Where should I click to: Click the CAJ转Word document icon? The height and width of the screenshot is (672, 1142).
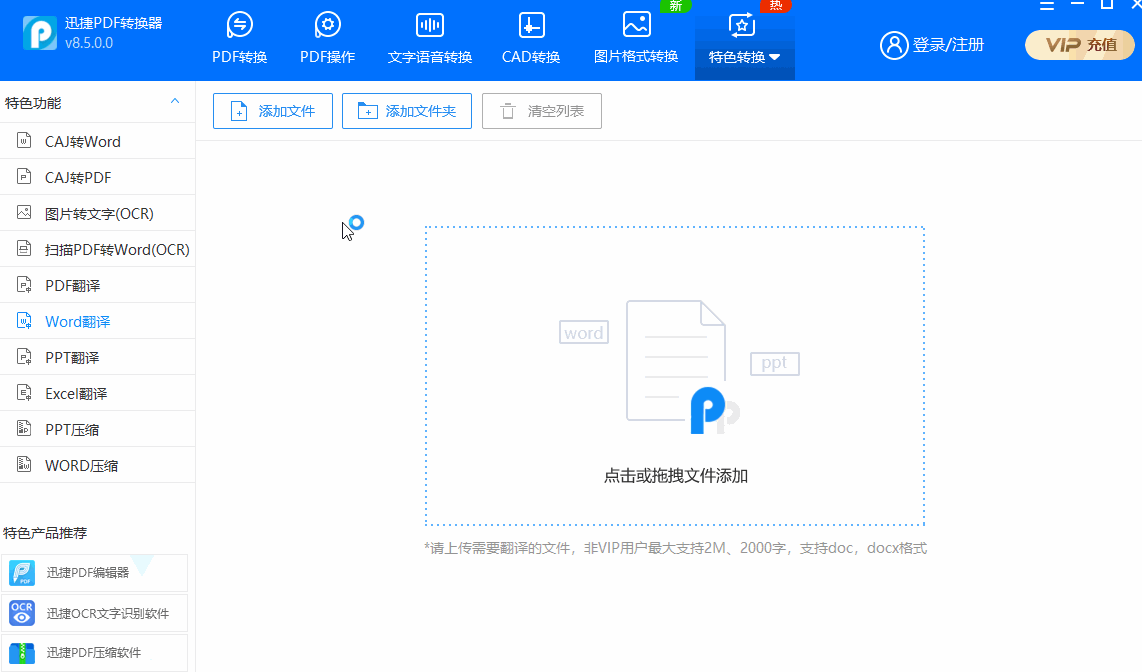coord(24,141)
